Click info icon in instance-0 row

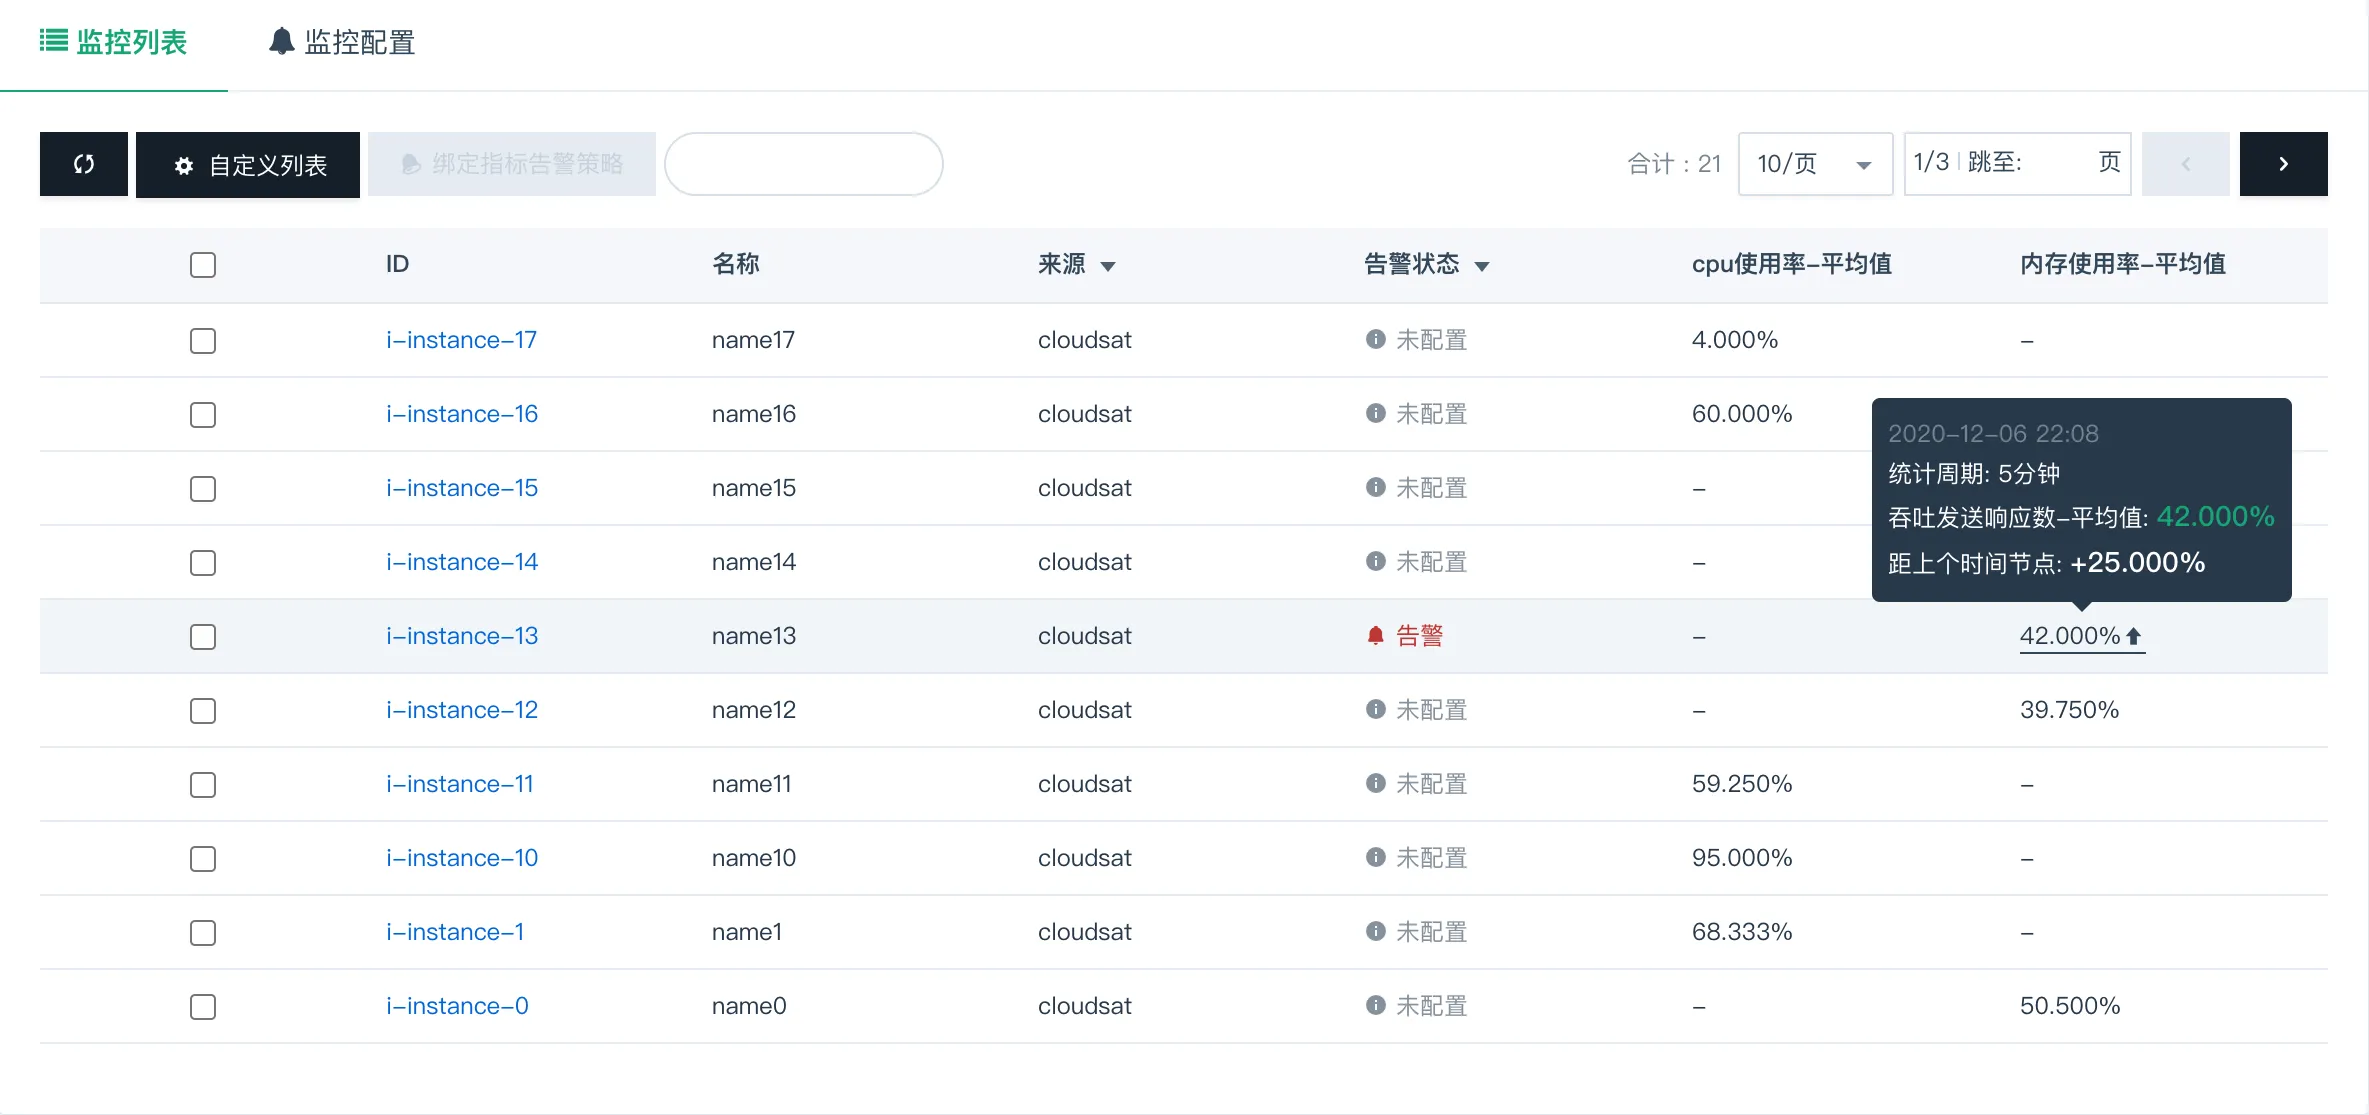[x=1375, y=1006]
